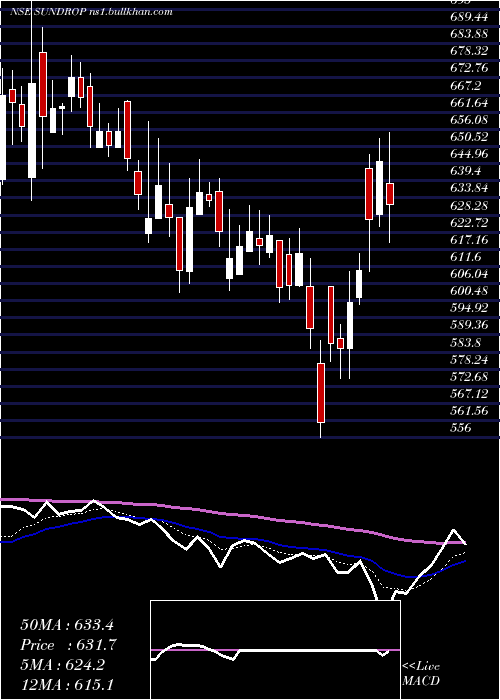500x700 pixels.
Task: Click the 567.12 price axis label
Action: [469, 394]
